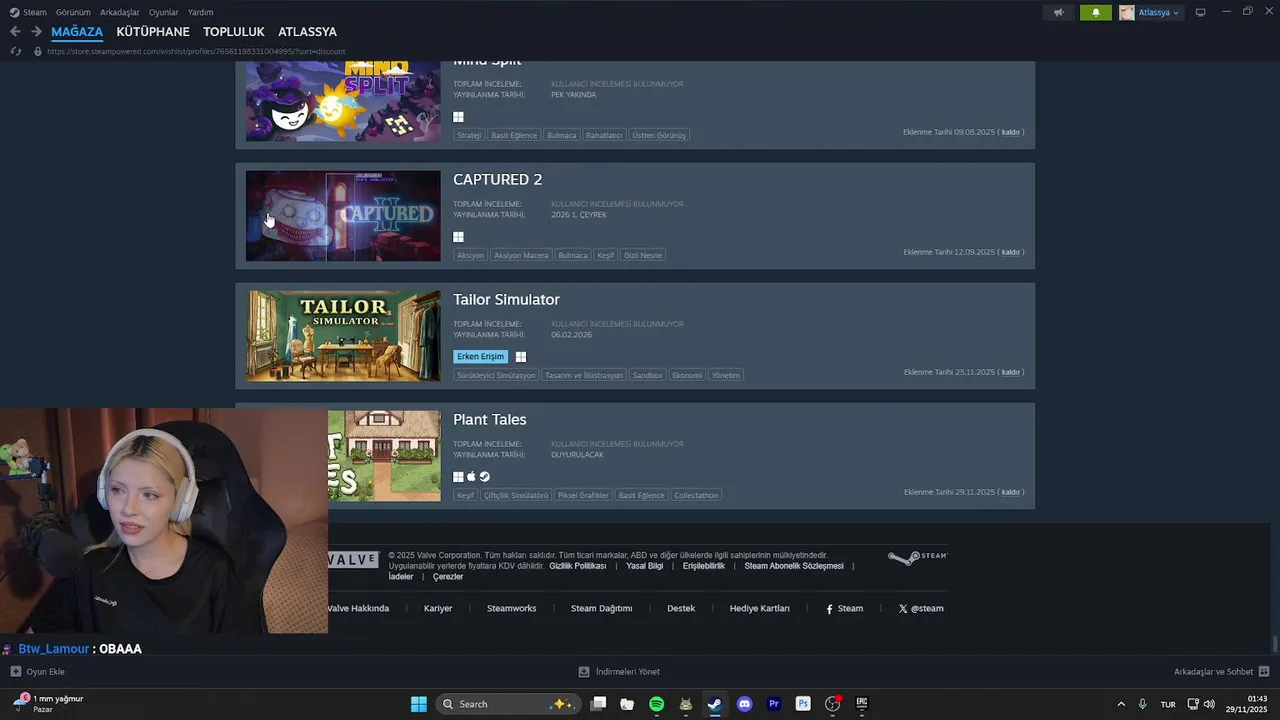Image resolution: width=1280 pixels, height=720 pixels.
Task: Open the Steam menu
Action: pos(29,12)
